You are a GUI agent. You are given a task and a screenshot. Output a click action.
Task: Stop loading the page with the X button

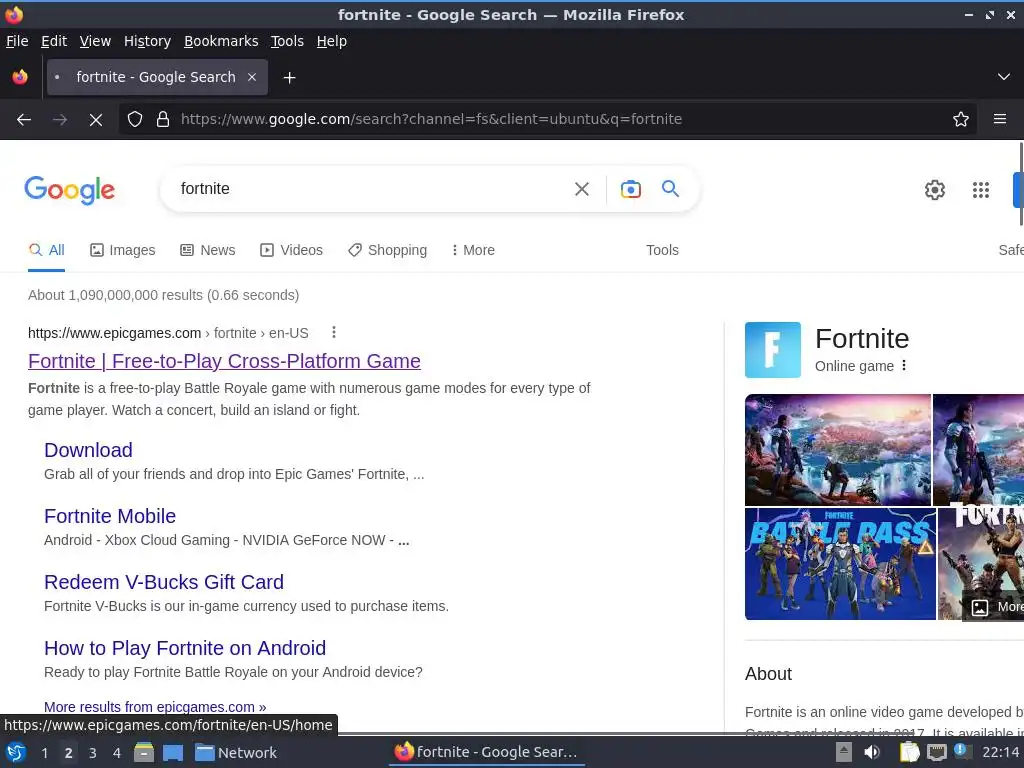click(x=95, y=120)
